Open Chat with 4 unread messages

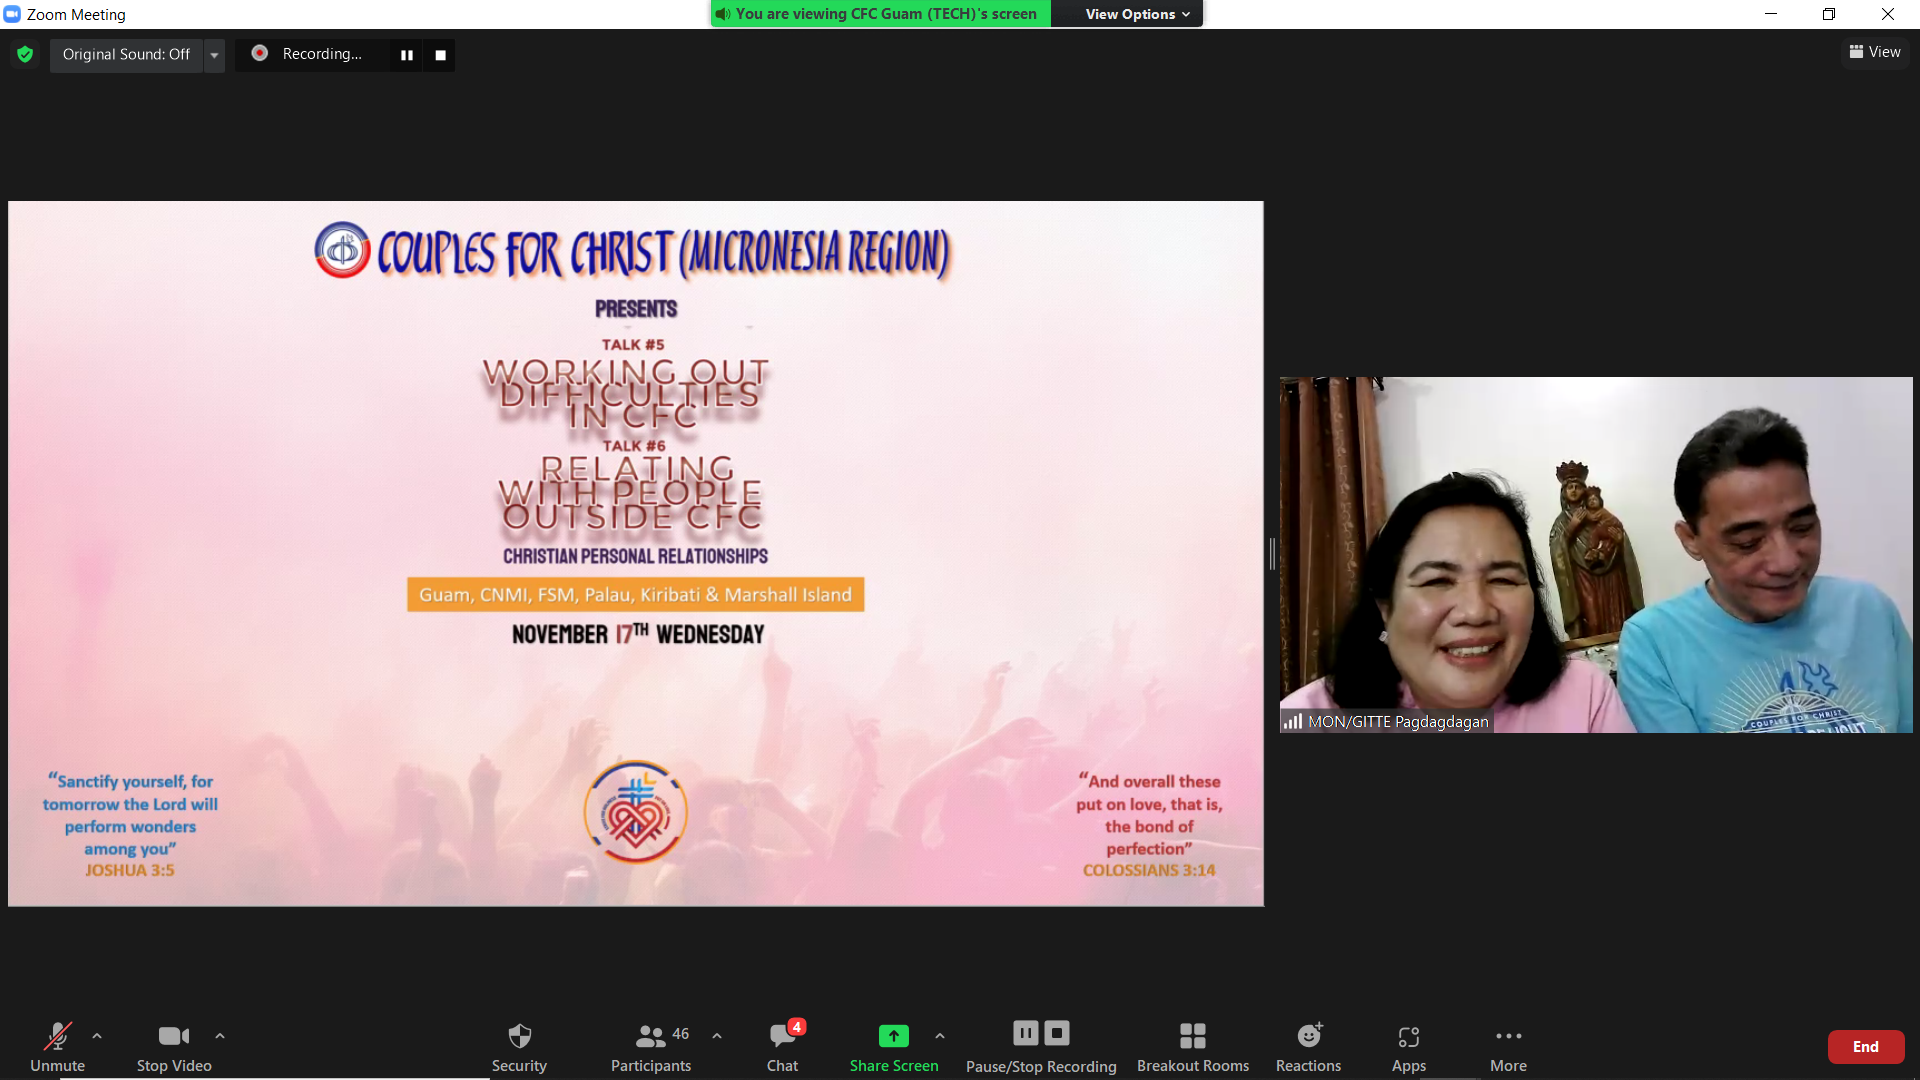click(783, 1046)
